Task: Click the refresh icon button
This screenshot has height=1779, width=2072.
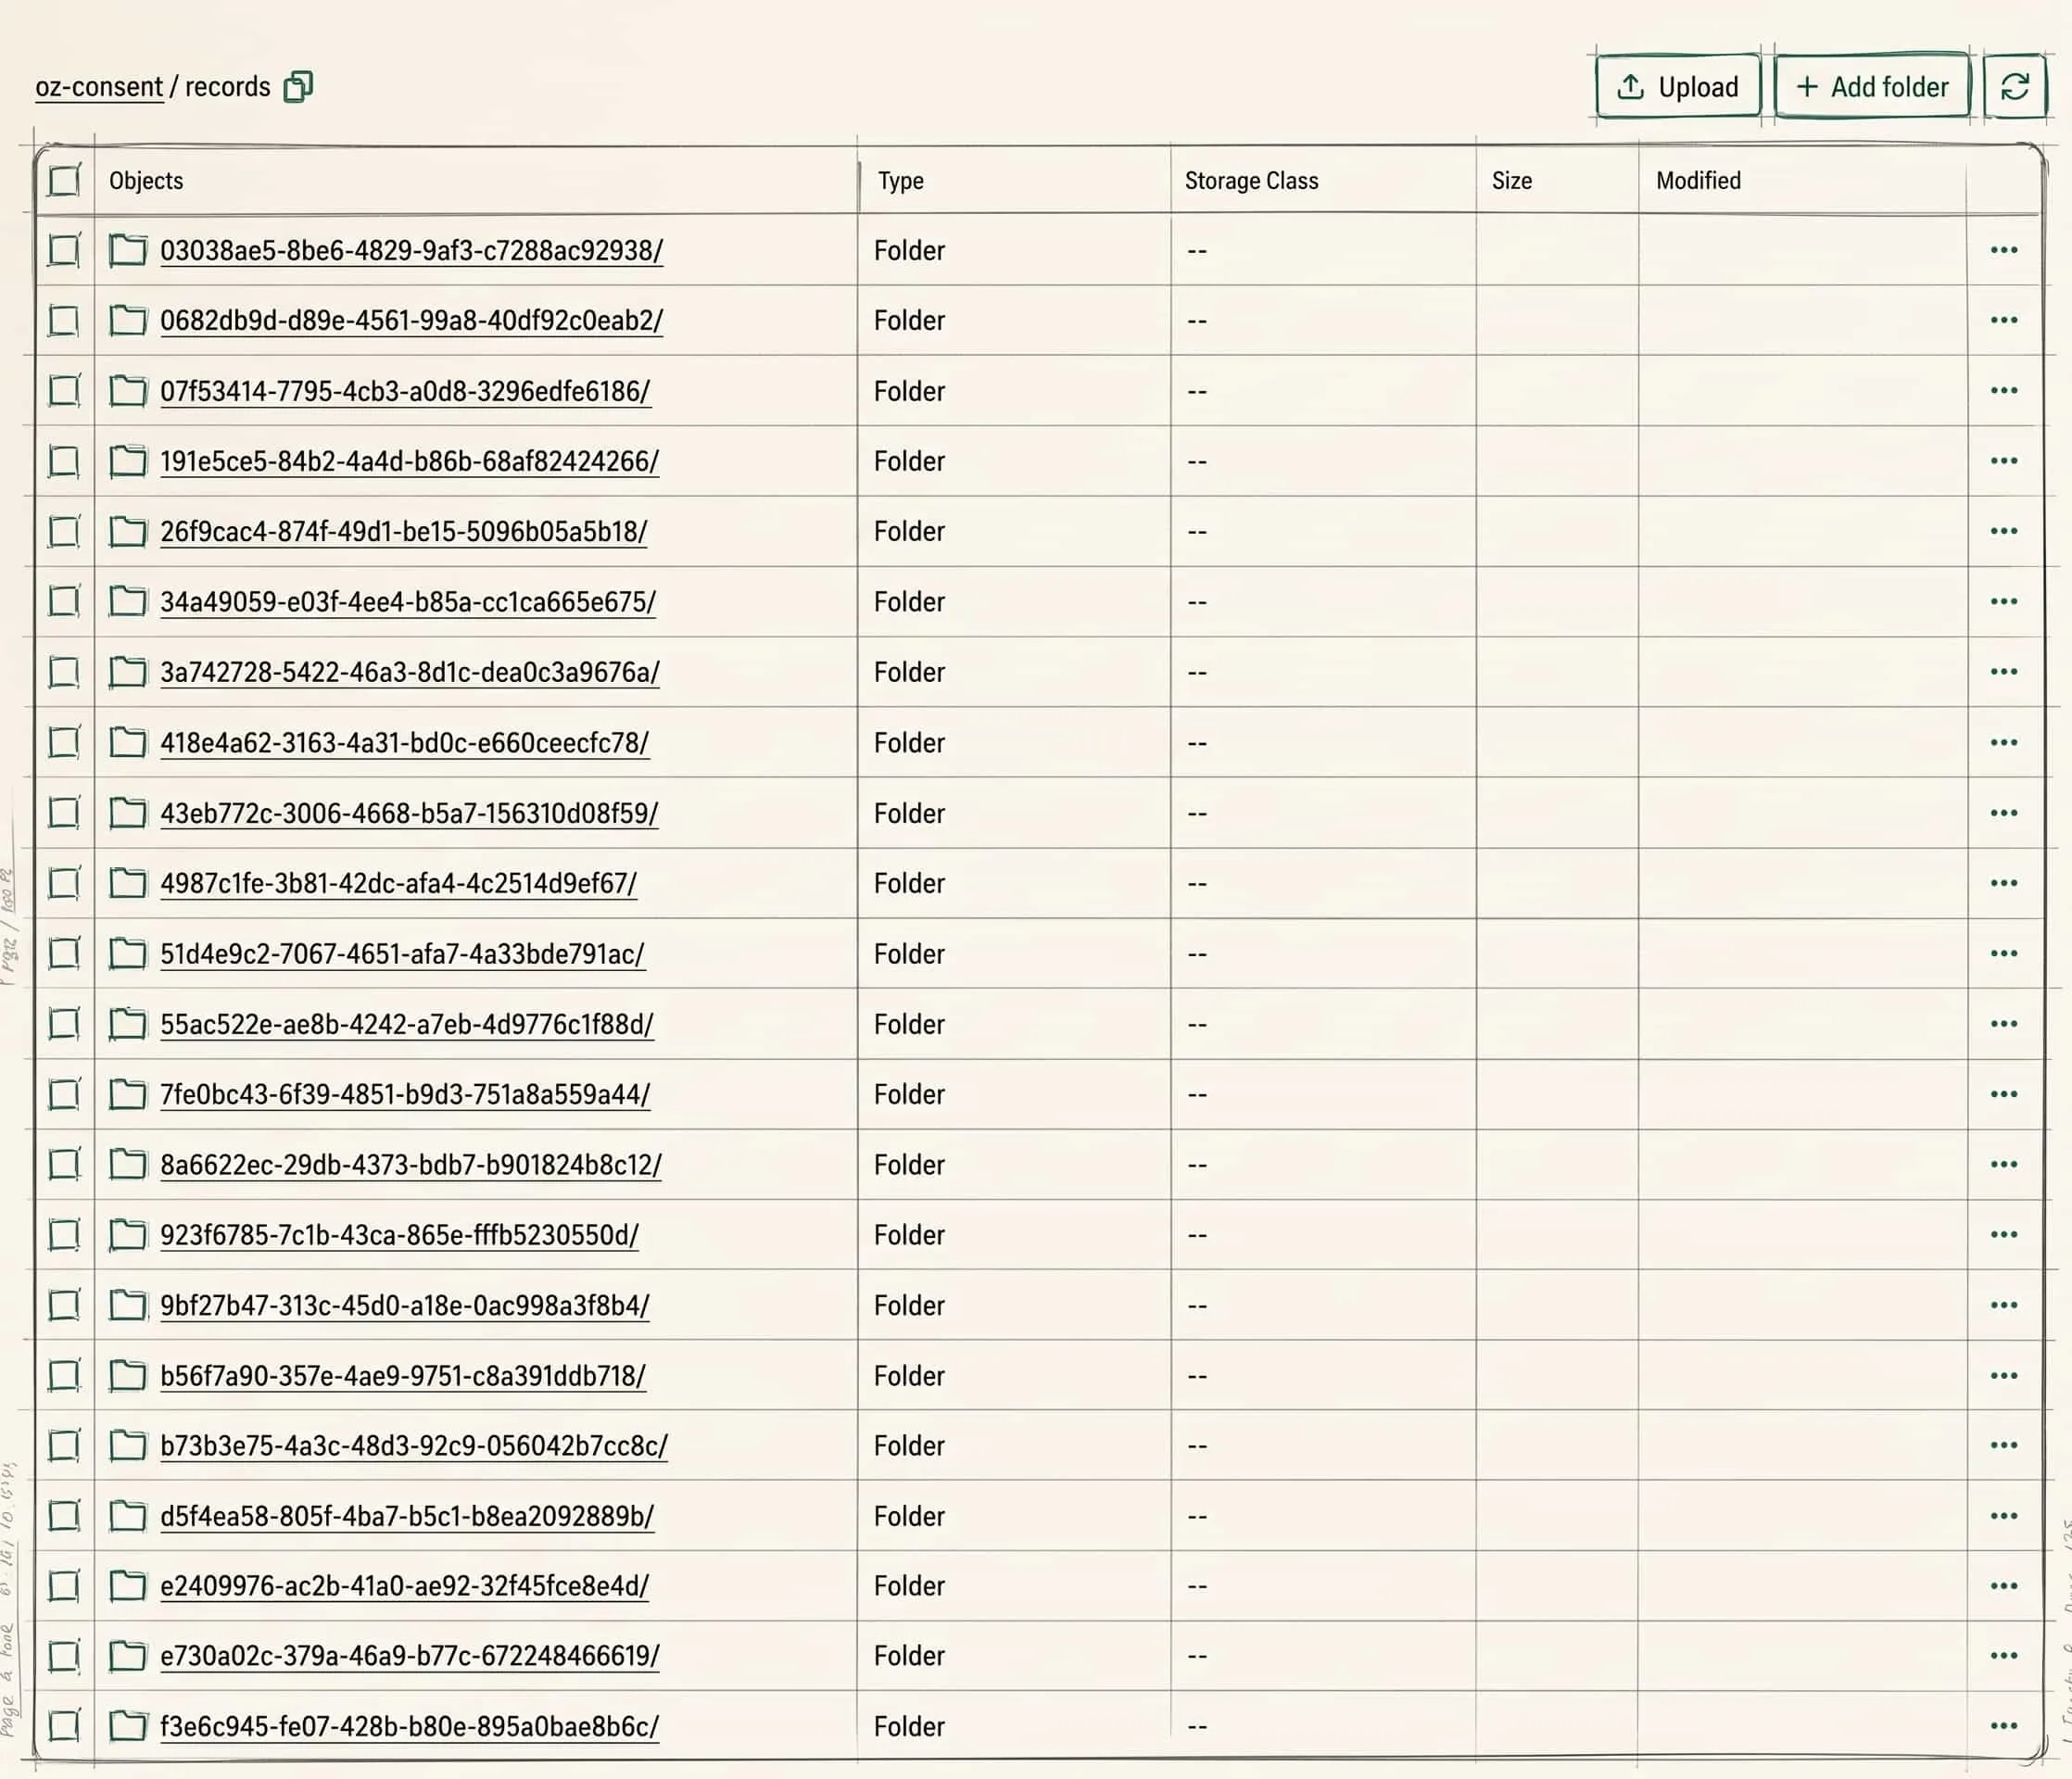Action: [x=2014, y=87]
